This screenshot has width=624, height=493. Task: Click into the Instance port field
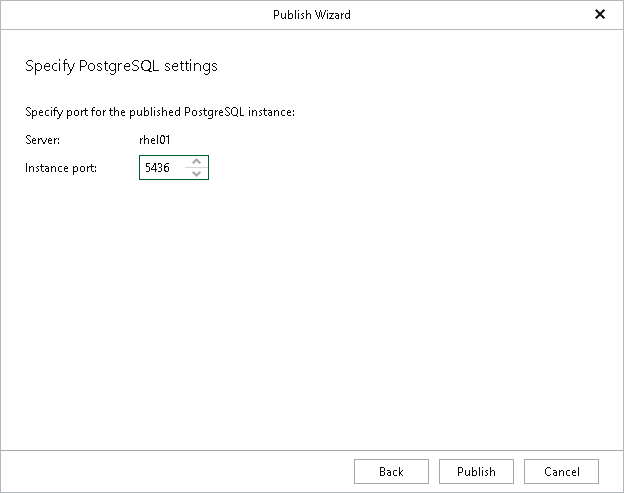coord(163,168)
